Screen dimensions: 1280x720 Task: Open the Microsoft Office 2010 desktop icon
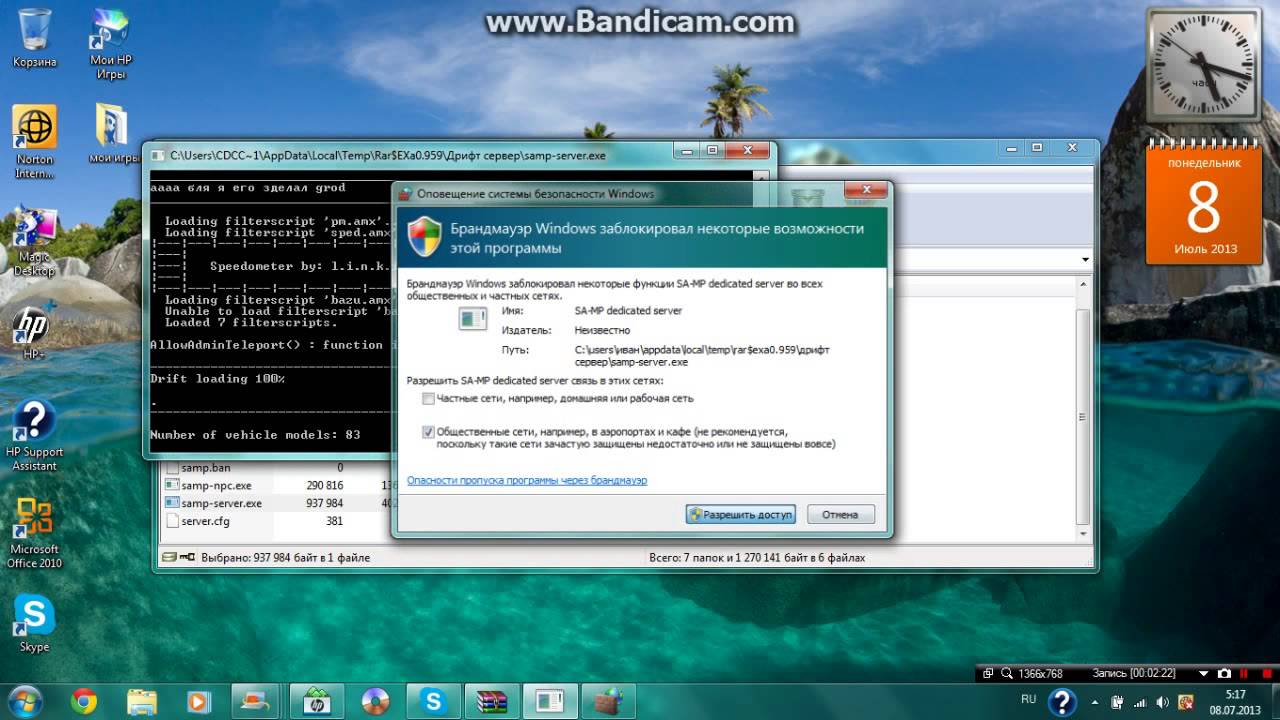pyautogui.click(x=34, y=534)
